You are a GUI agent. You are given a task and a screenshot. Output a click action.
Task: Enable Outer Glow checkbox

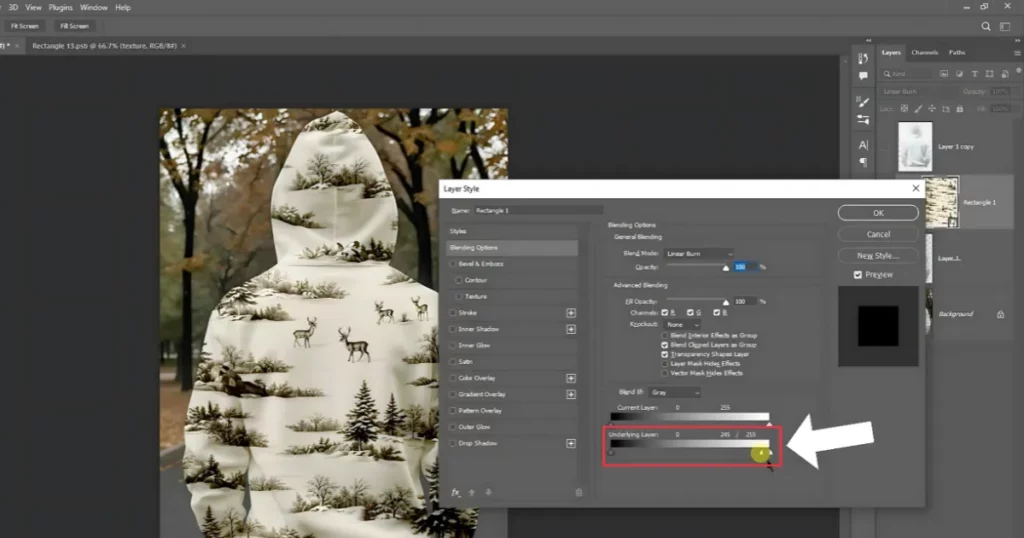click(453, 427)
